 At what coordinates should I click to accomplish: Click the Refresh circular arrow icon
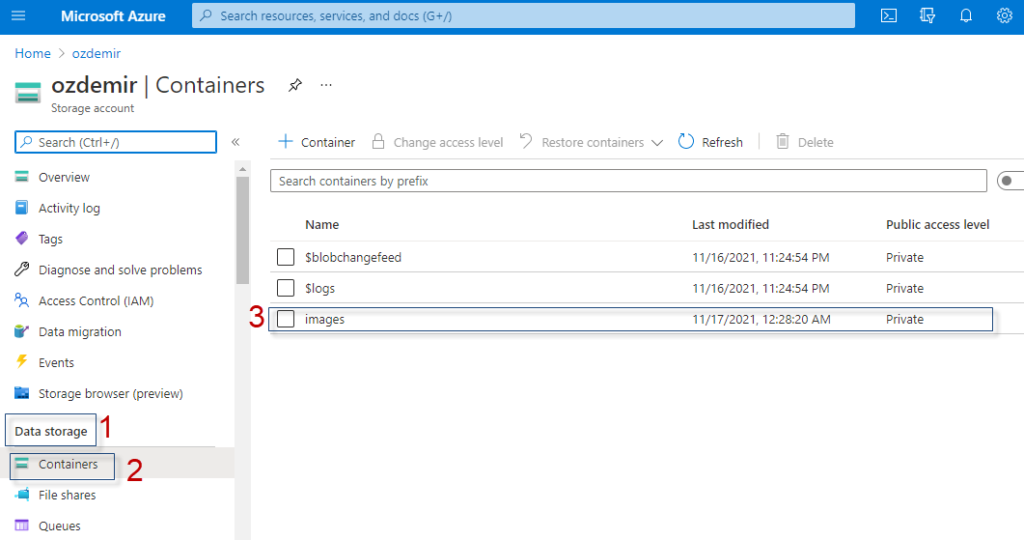tap(686, 141)
